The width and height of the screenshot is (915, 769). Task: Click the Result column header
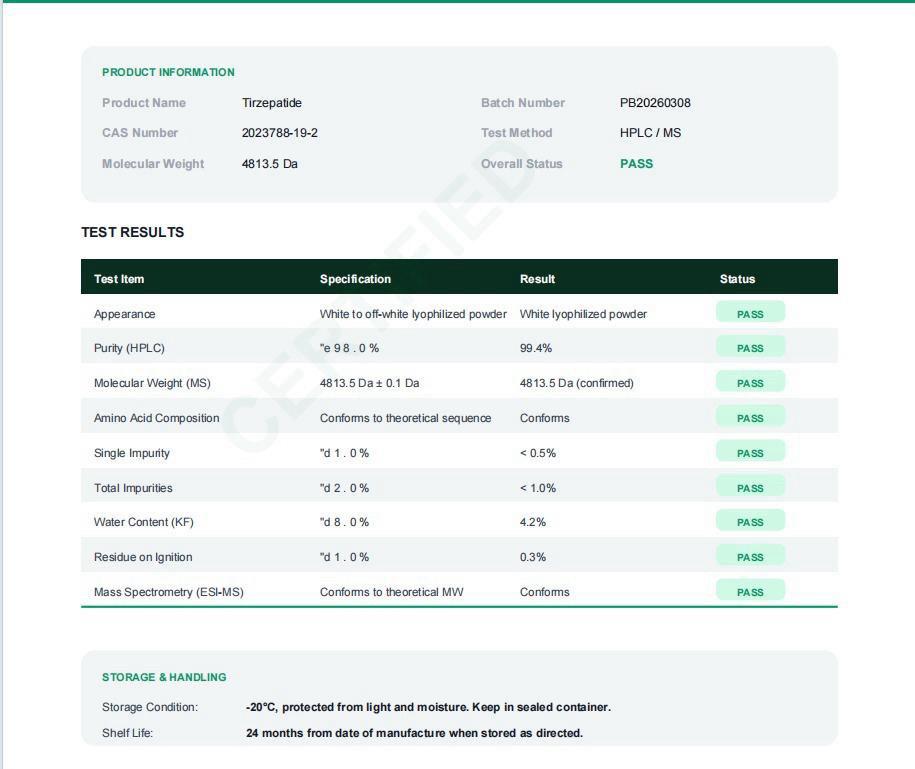537,279
